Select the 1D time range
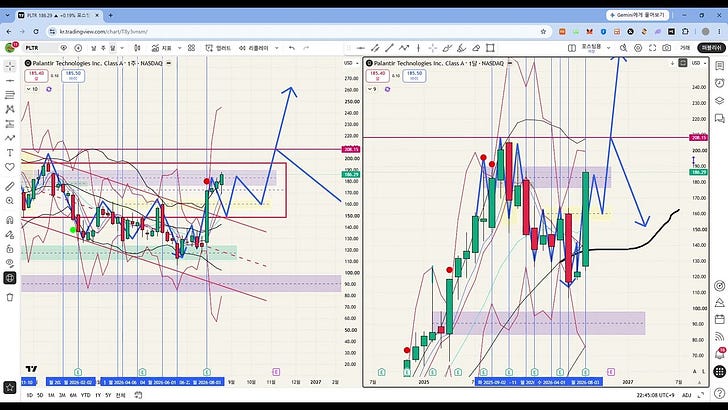Viewport: 728px width, 410px height. [29, 395]
